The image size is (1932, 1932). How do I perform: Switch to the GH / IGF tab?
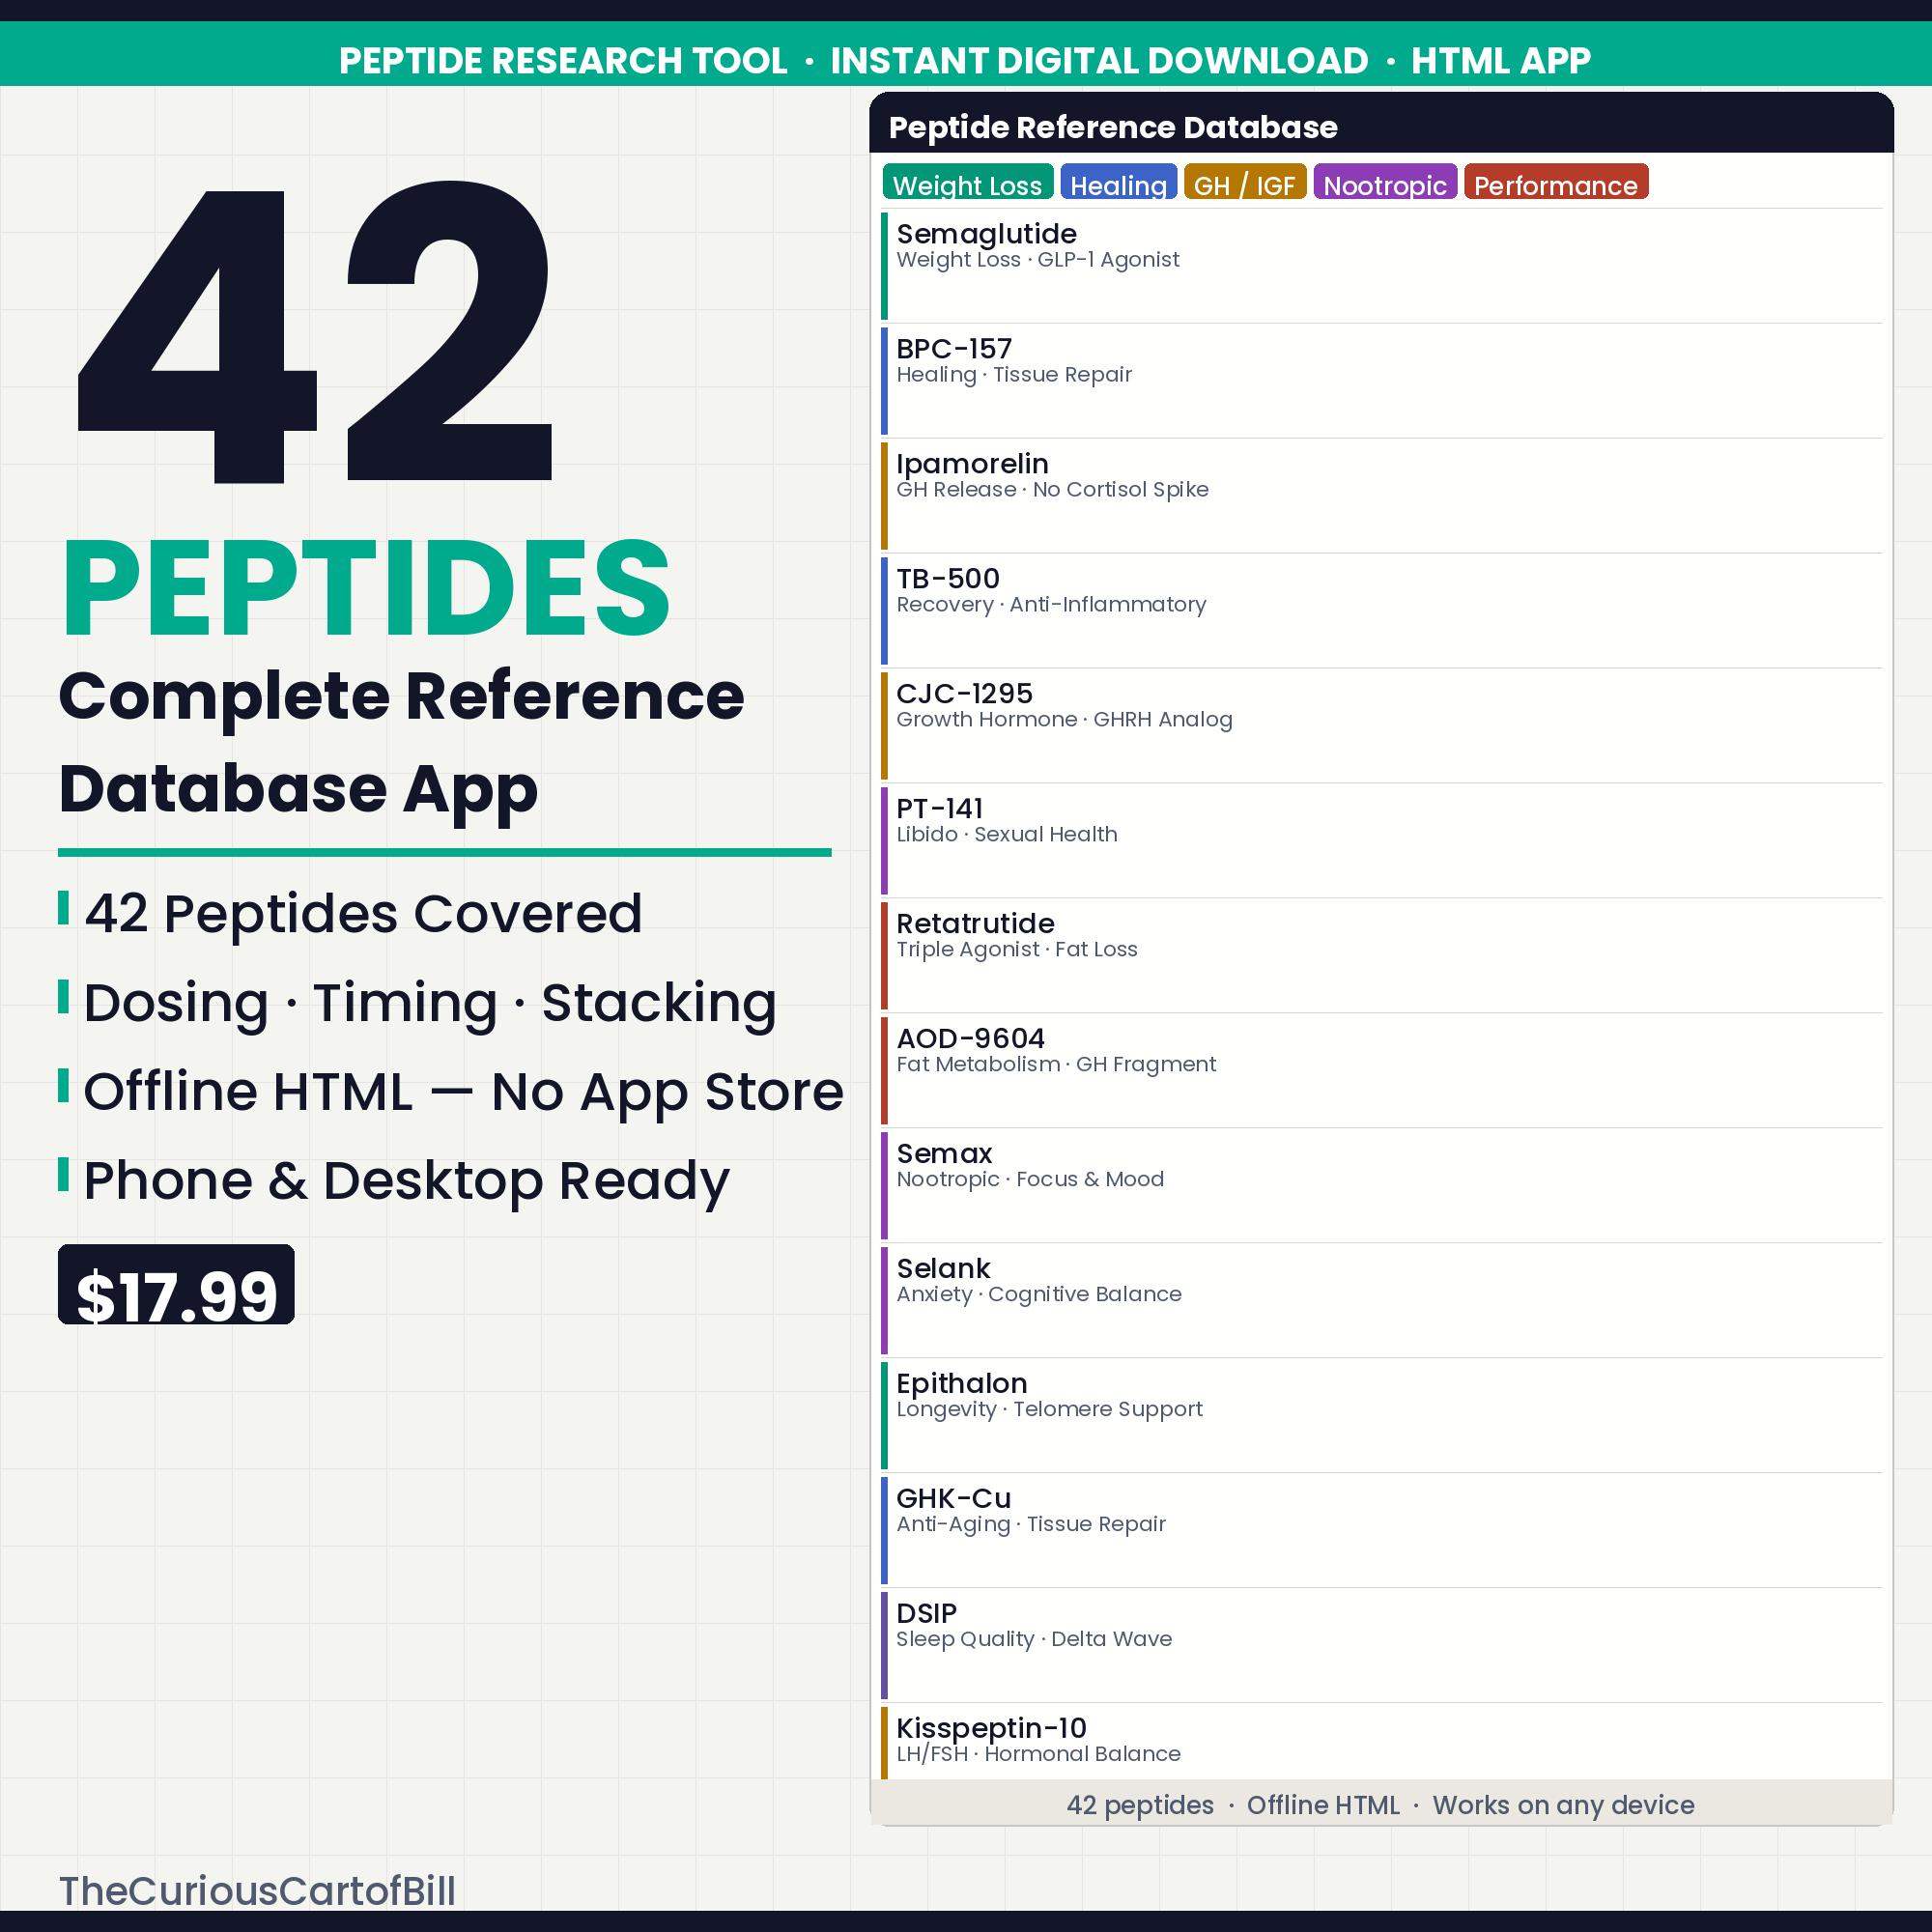click(1244, 182)
